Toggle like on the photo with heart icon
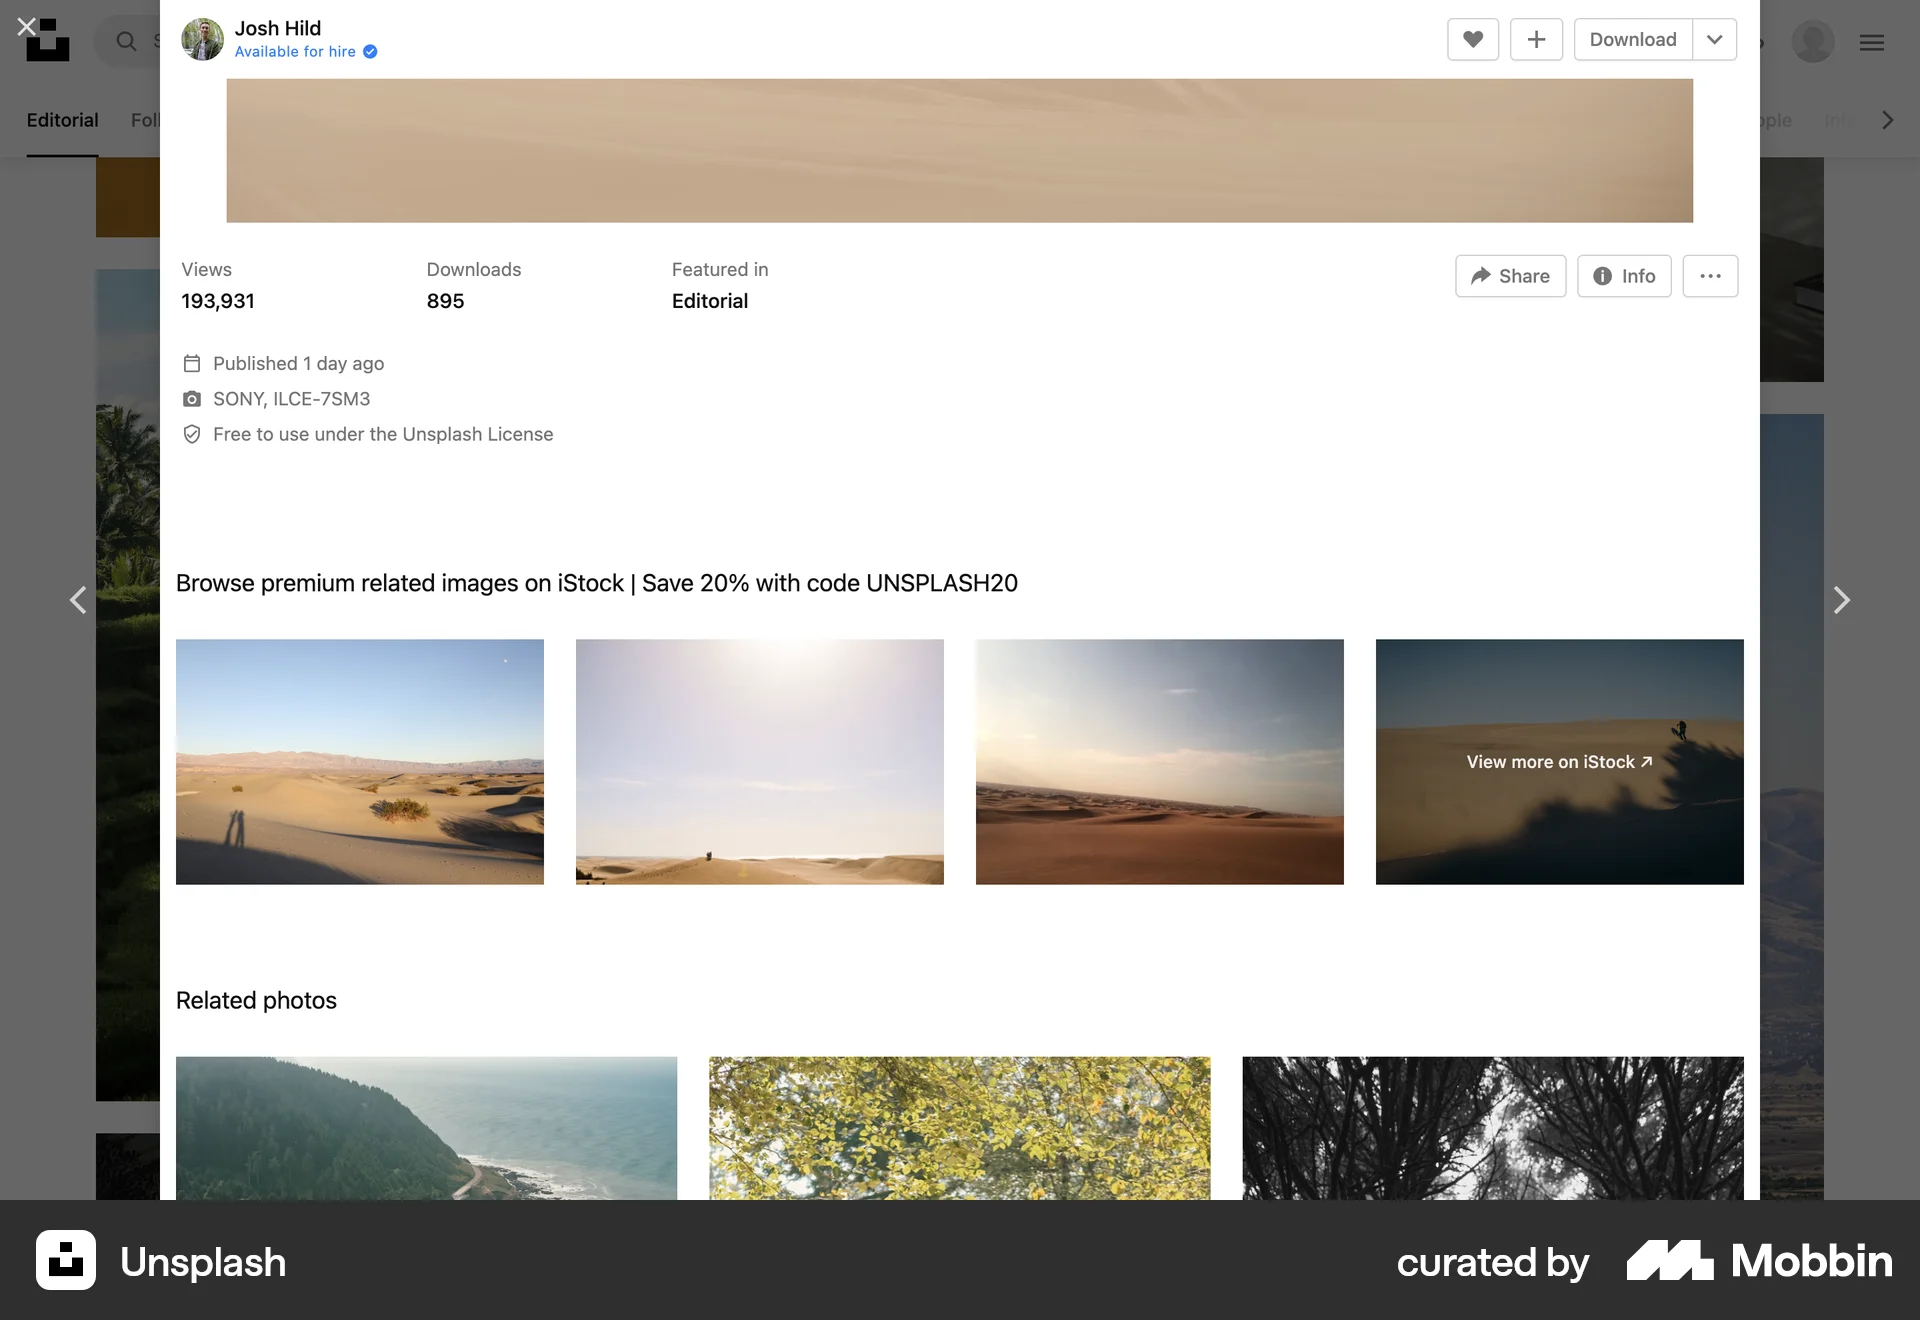 [x=1472, y=39]
